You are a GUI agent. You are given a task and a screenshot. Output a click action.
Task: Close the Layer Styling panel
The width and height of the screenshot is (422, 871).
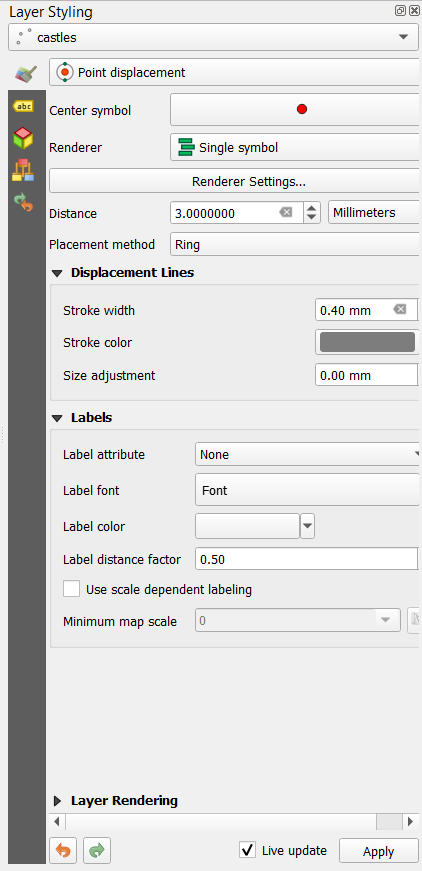tap(414, 11)
